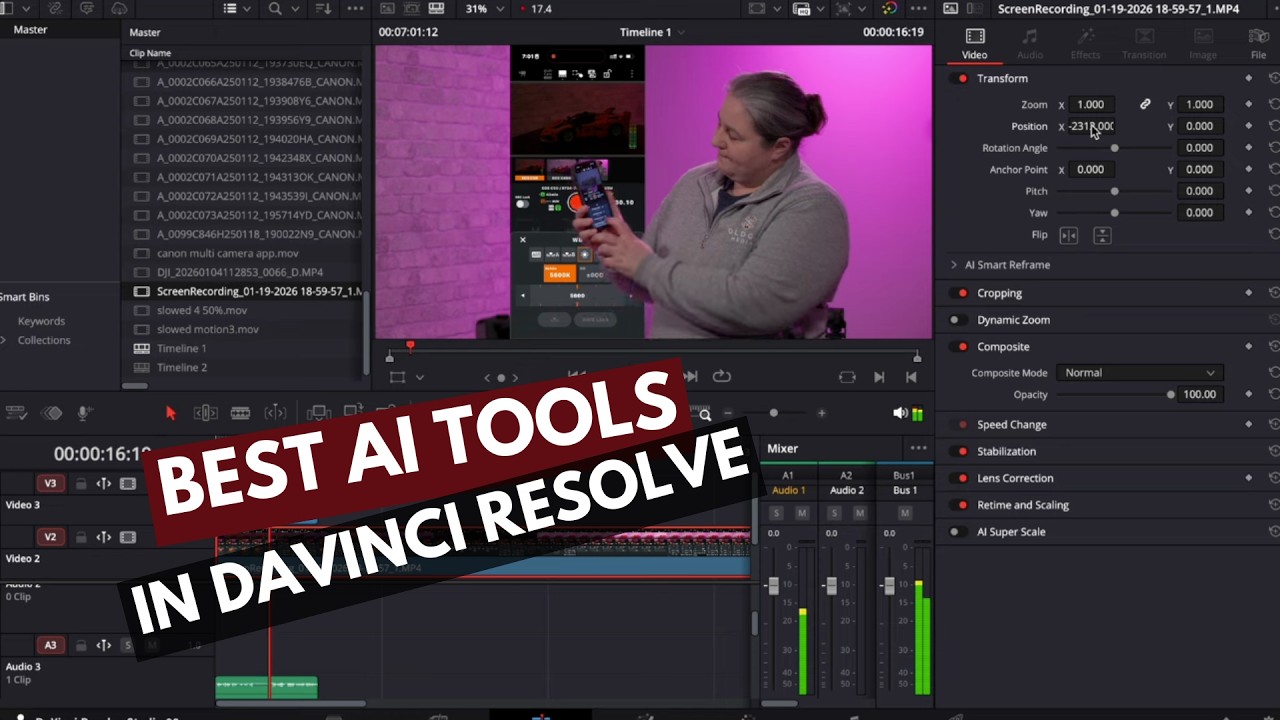Toggle the Zoom X/Y link icon
1280x720 pixels.
point(1145,104)
